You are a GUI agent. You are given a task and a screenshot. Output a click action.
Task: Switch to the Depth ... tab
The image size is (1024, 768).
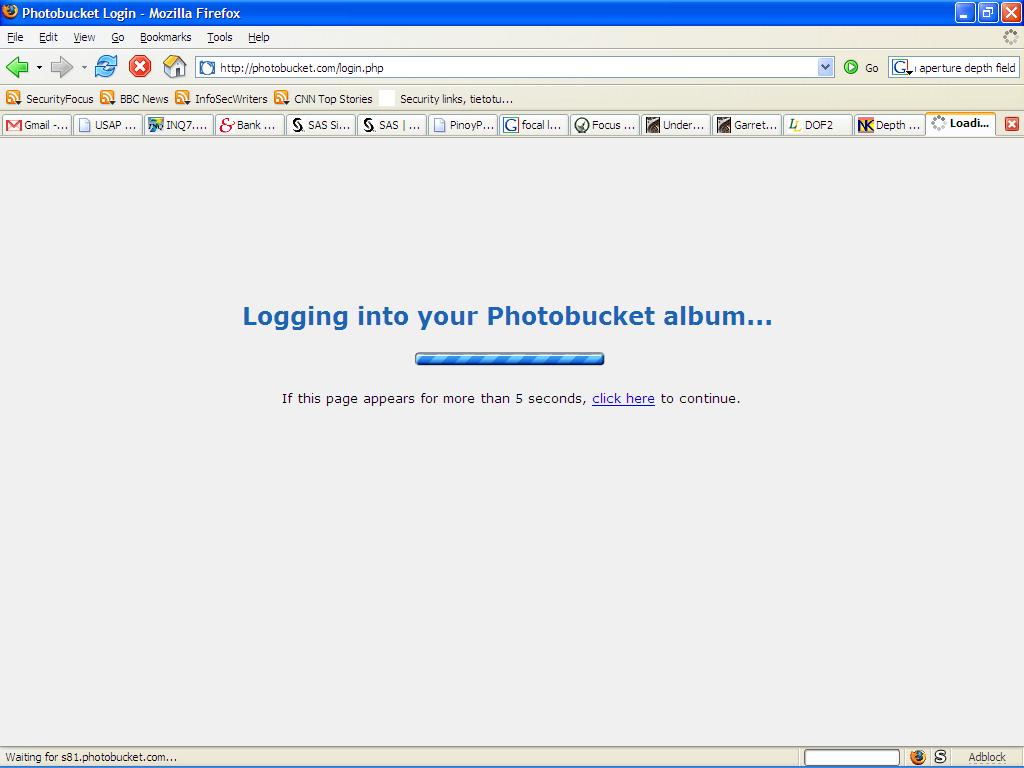coord(889,125)
